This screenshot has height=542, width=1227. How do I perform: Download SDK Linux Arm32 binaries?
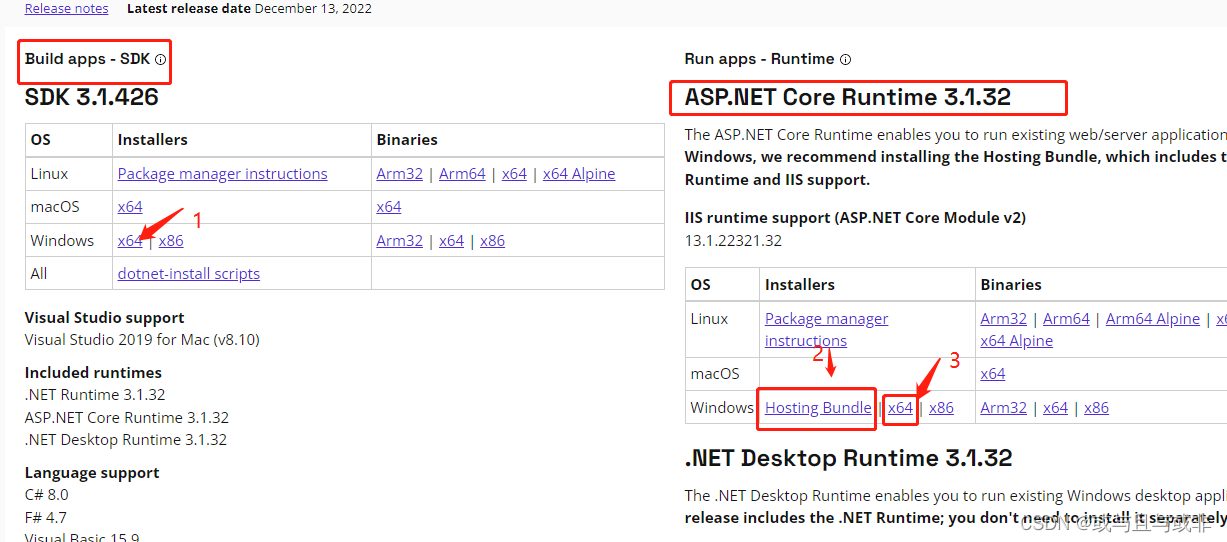point(399,173)
